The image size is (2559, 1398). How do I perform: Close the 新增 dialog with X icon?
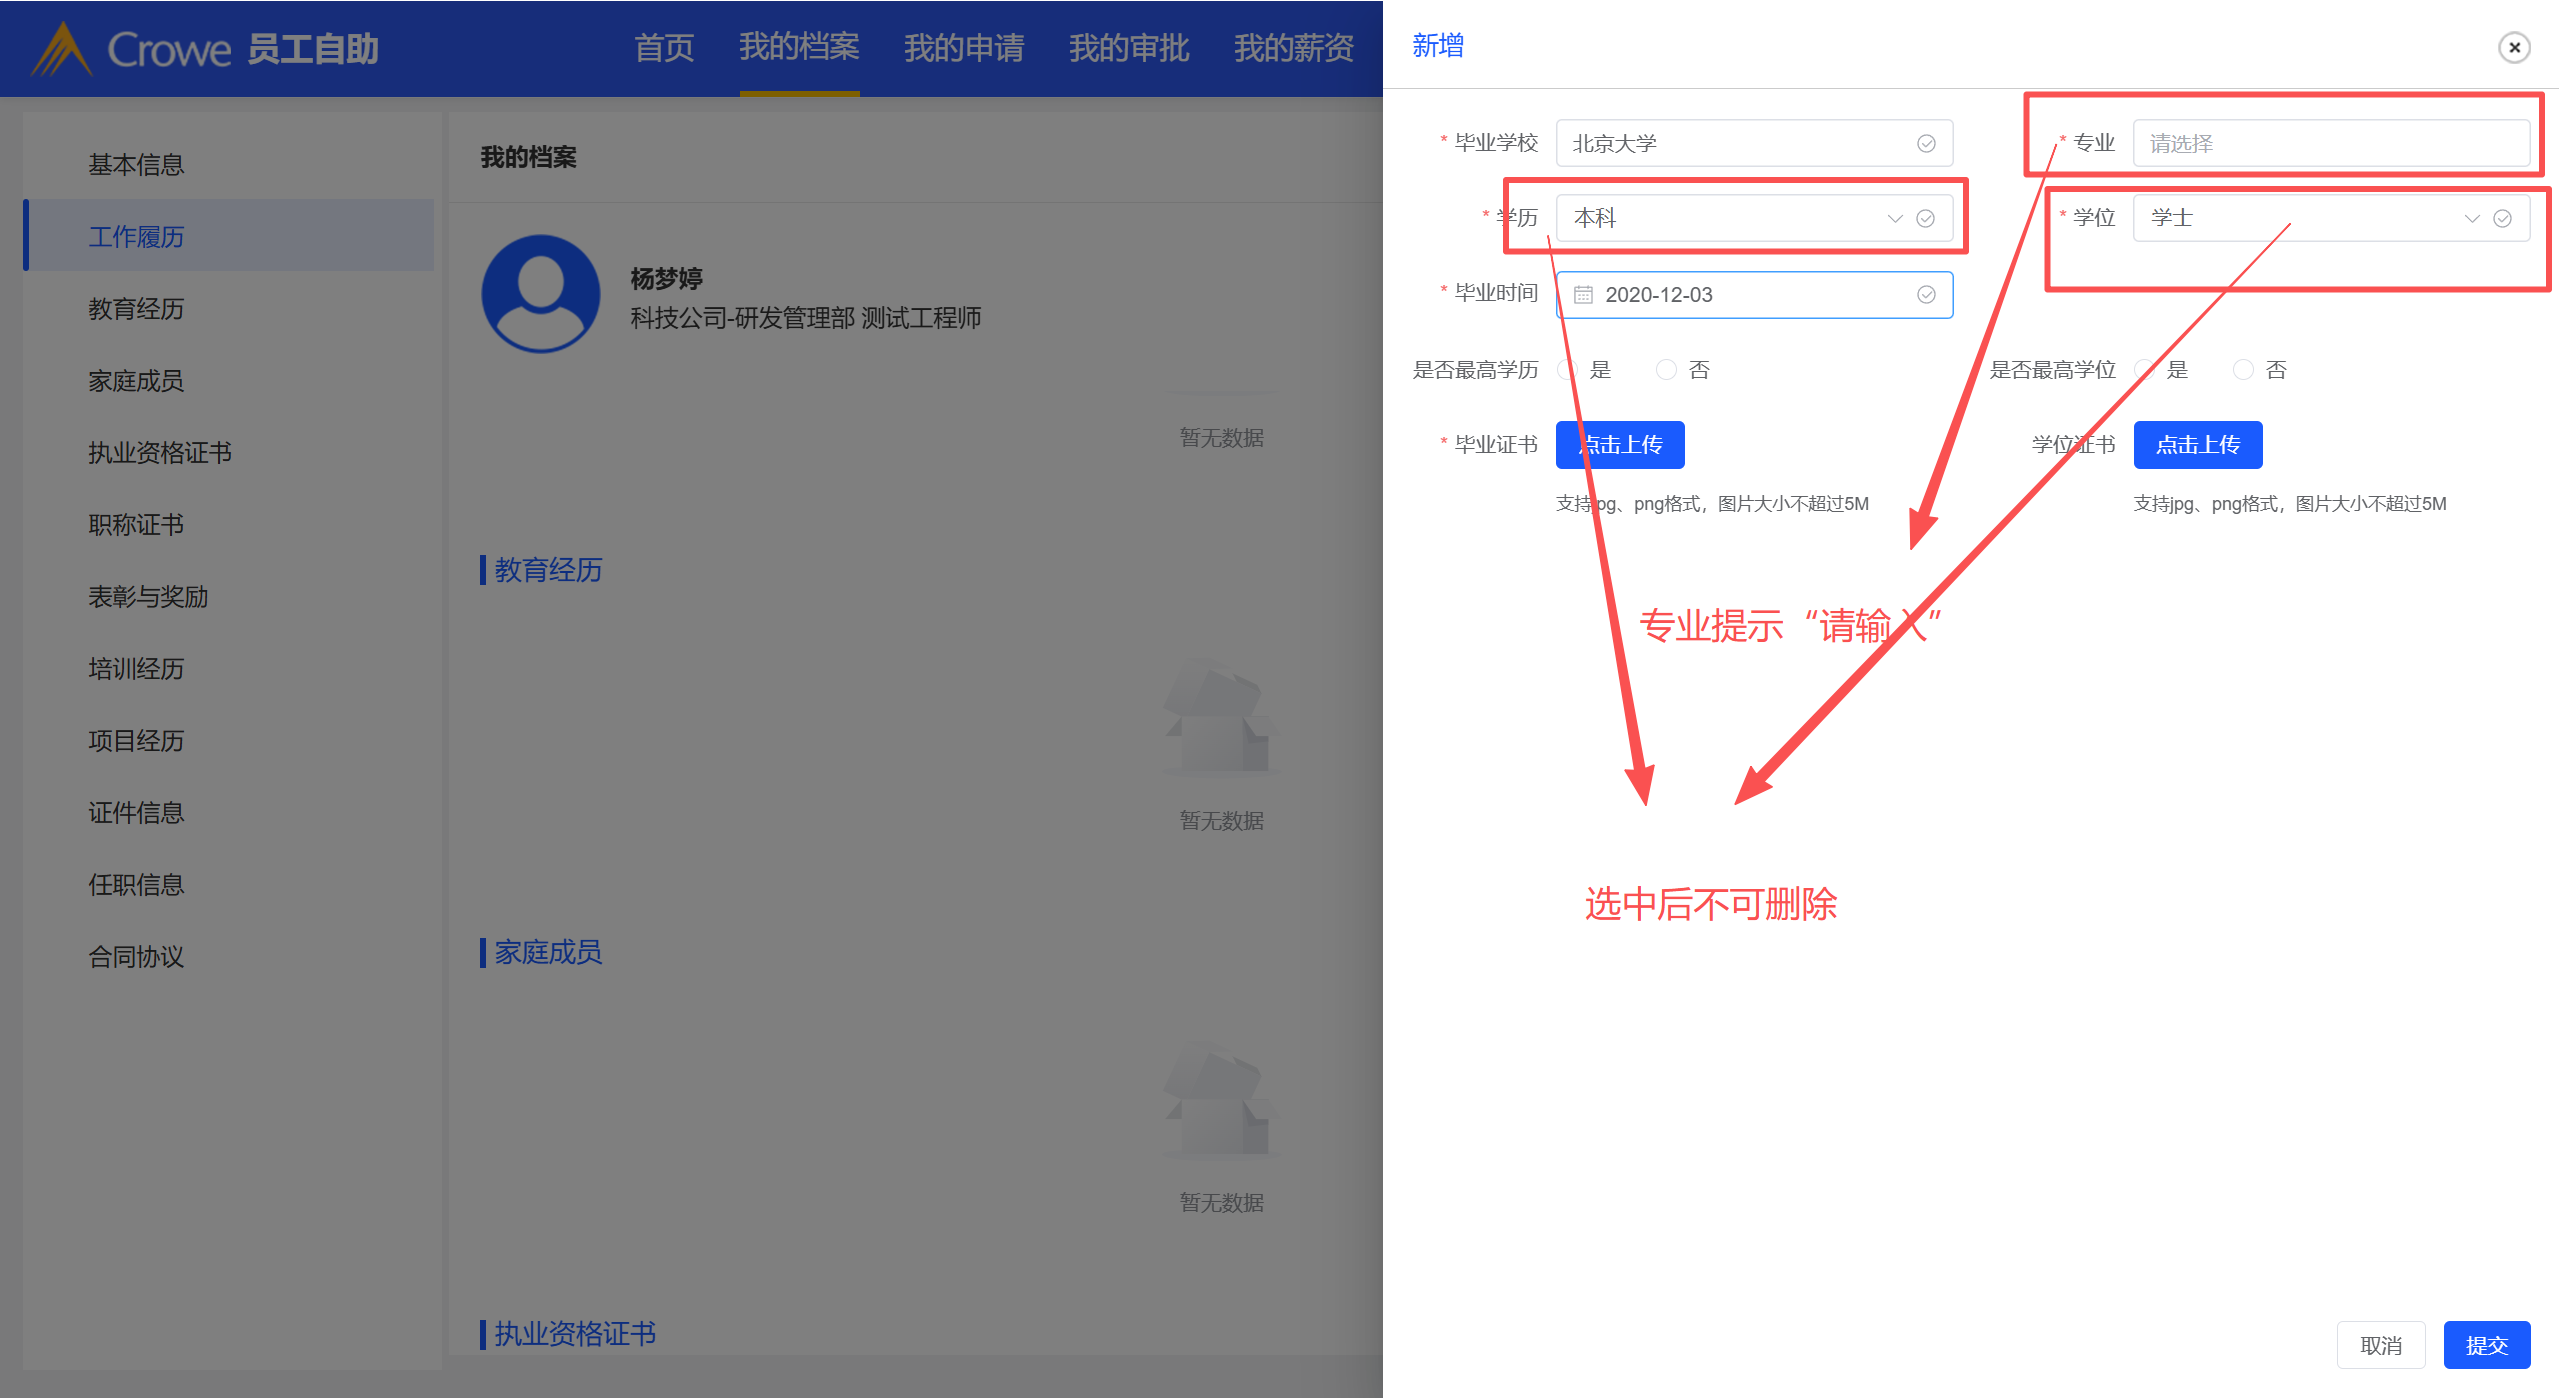(2513, 47)
